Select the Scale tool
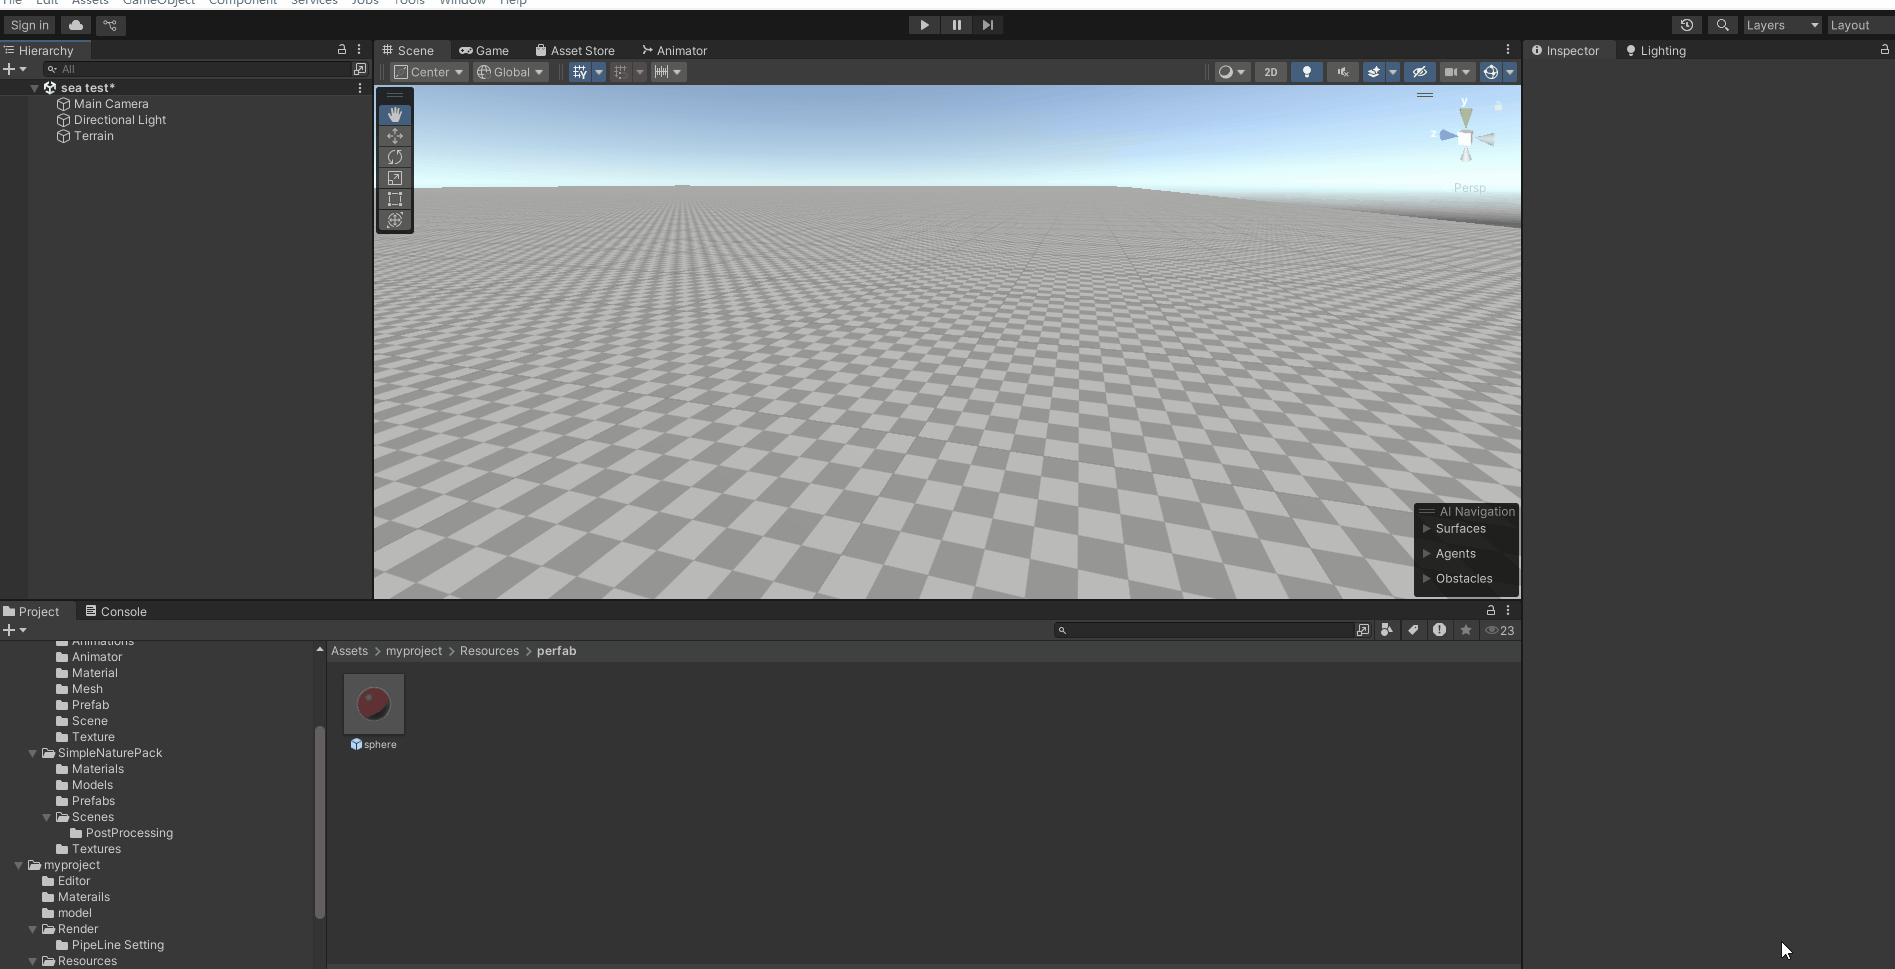This screenshot has width=1895, height=969. click(395, 178)
